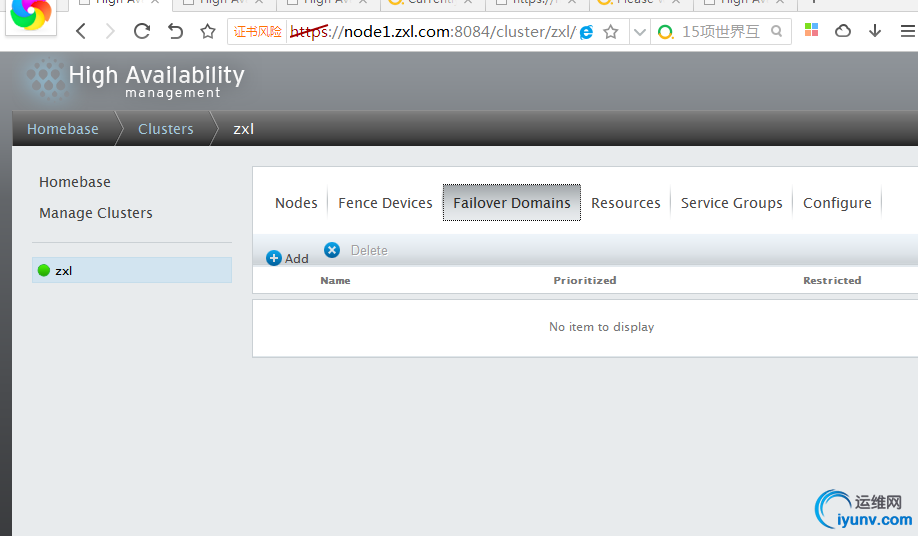Click the undo/restore closed page icon
Screen dimensions: 918x536
click(x=175, y=31)
